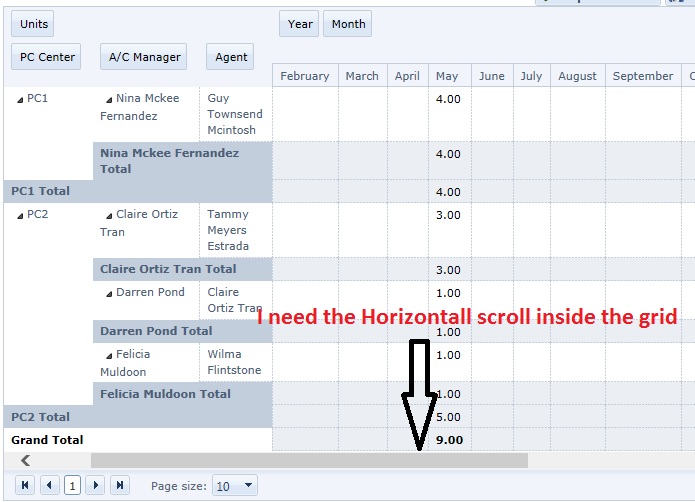Image resolution: width=695 pixels, height=502 pixels.
Task: Jump to last page pager icon
Action: click(x=120, y=485)
